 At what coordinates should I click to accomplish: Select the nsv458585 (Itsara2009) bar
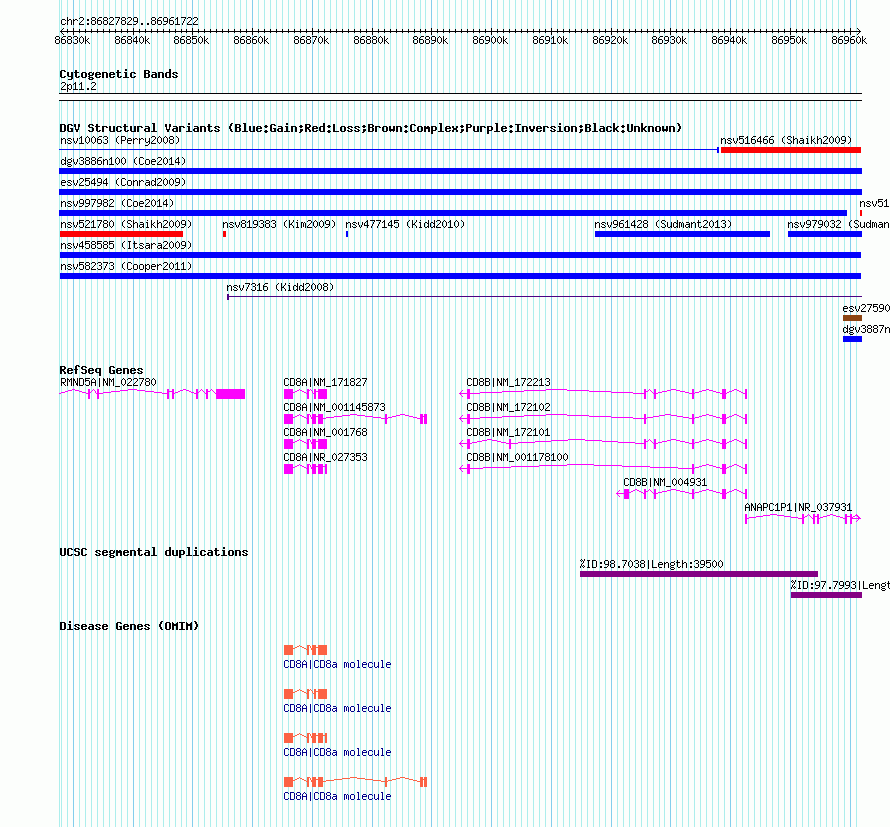(460, 255)
